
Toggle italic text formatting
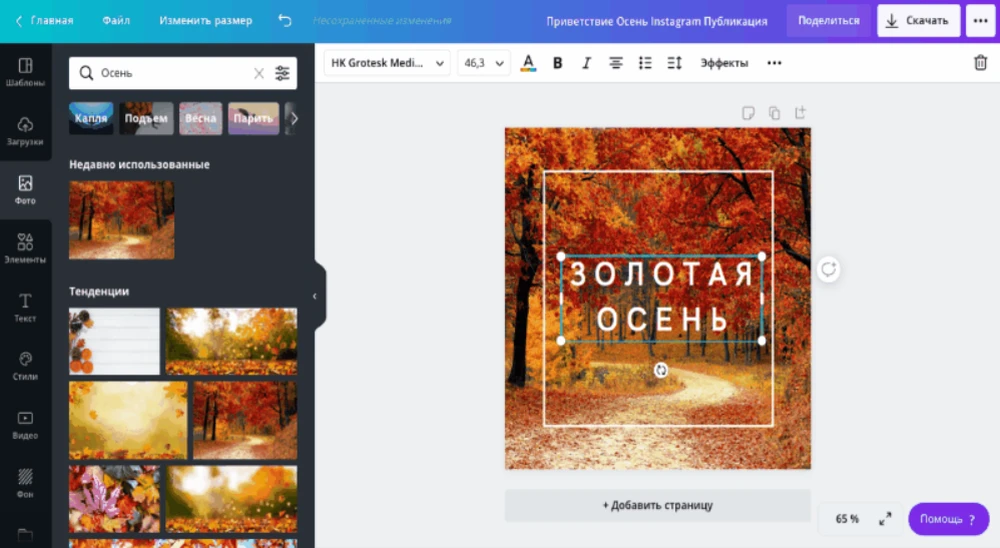587,63
